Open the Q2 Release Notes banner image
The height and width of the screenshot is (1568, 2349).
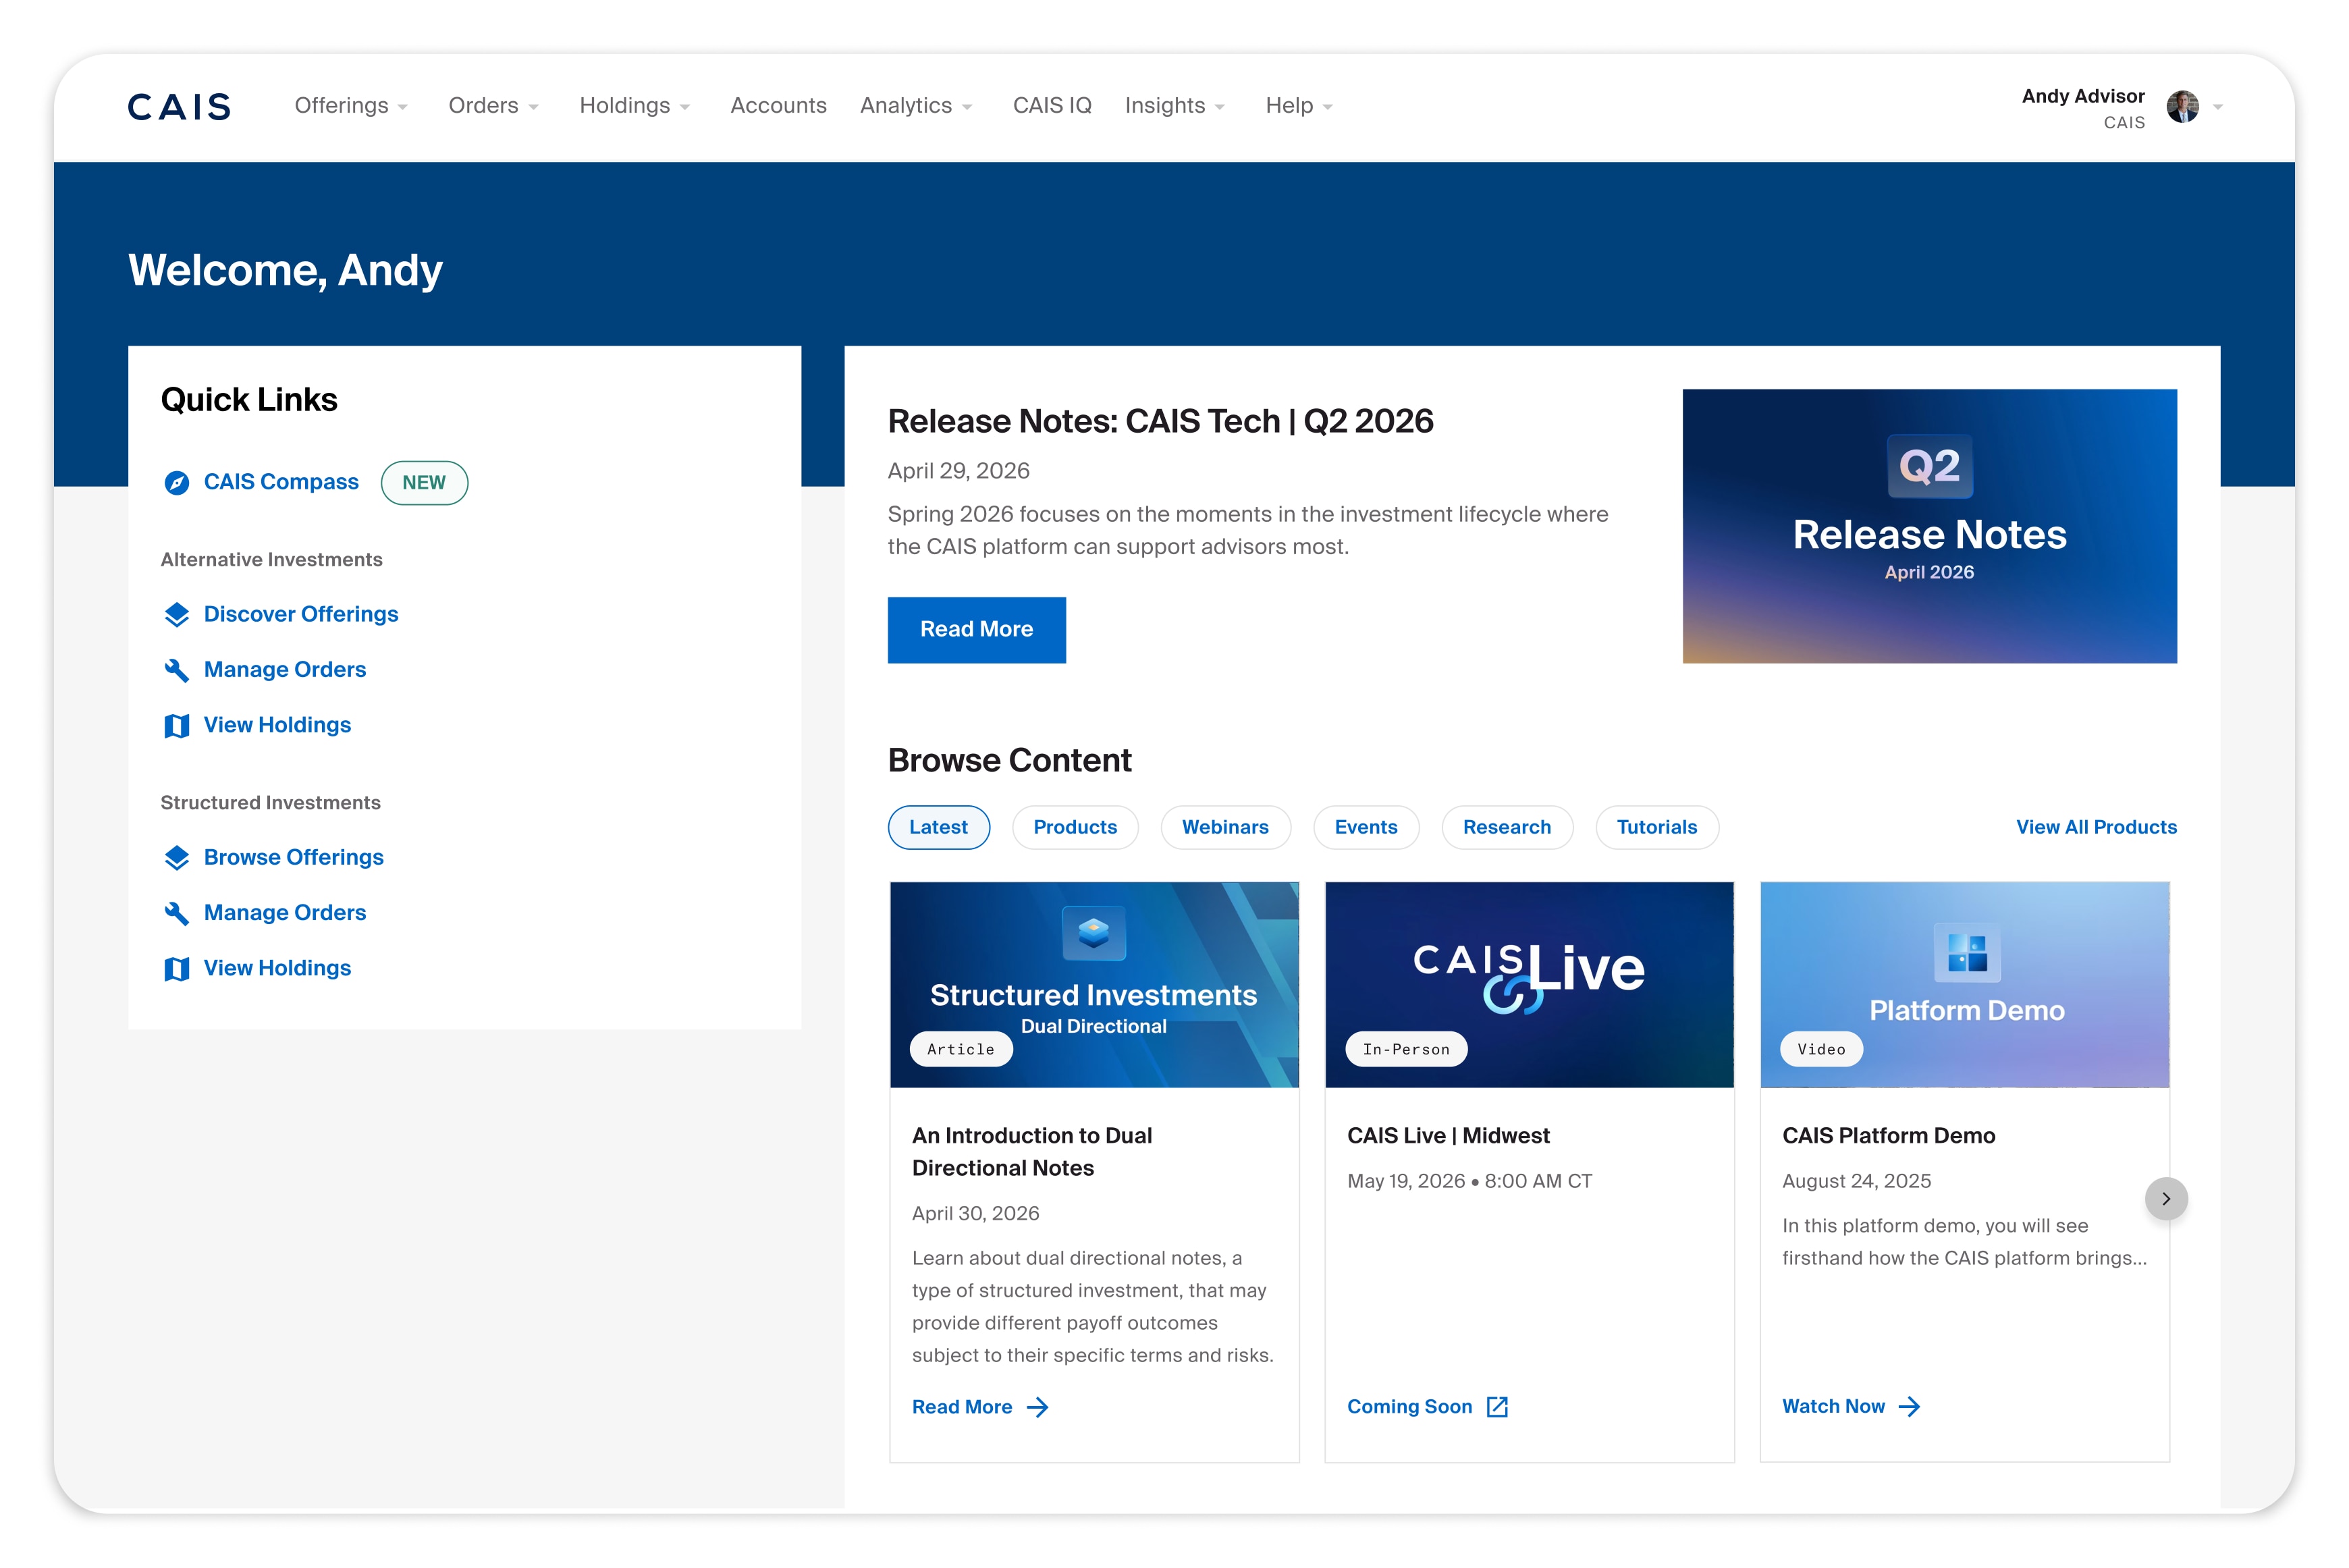[1930, 526]
